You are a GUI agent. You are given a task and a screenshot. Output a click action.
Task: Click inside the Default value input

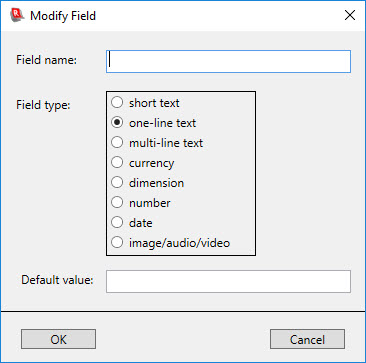[228, 282]
